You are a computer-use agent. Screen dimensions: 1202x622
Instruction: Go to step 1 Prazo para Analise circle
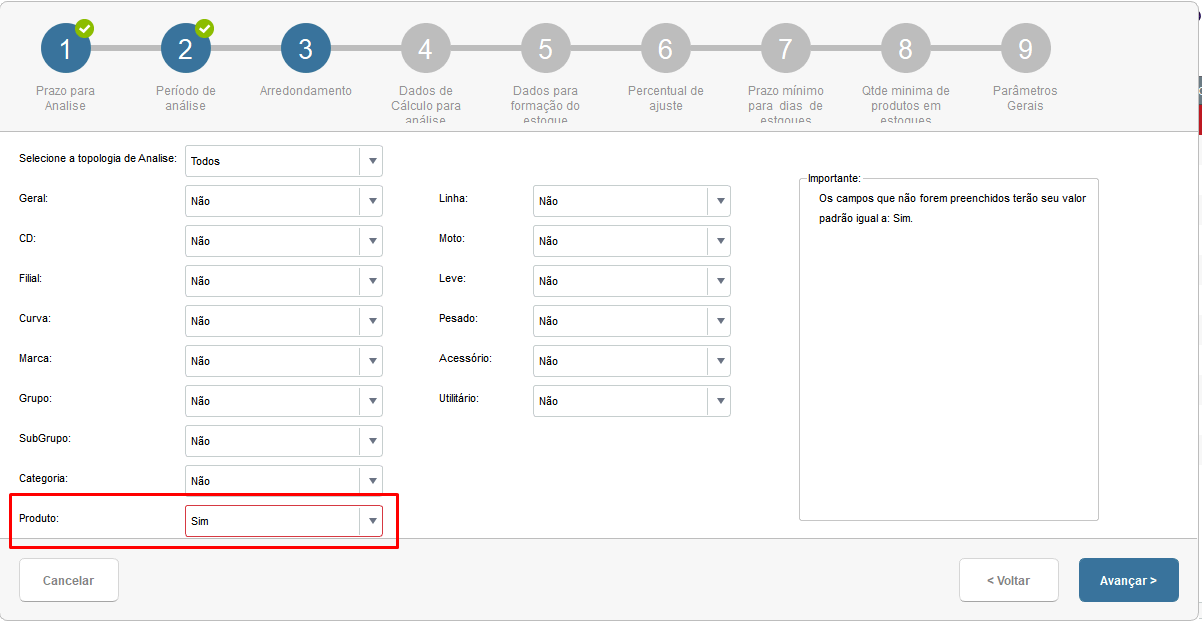click(65, 48)
